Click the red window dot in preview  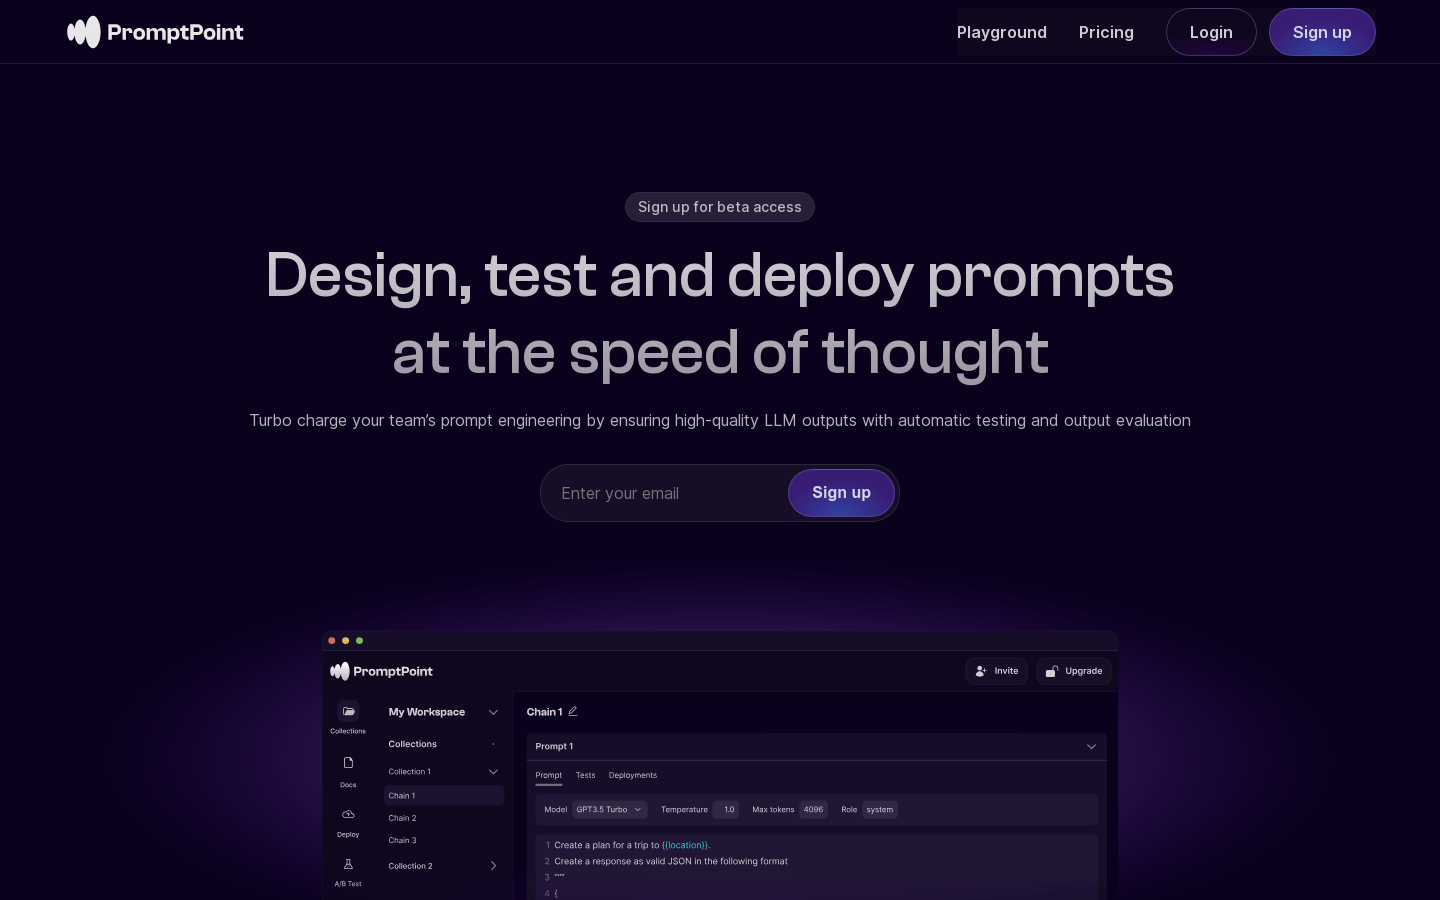pyautogui.click(x=332, y=640)
